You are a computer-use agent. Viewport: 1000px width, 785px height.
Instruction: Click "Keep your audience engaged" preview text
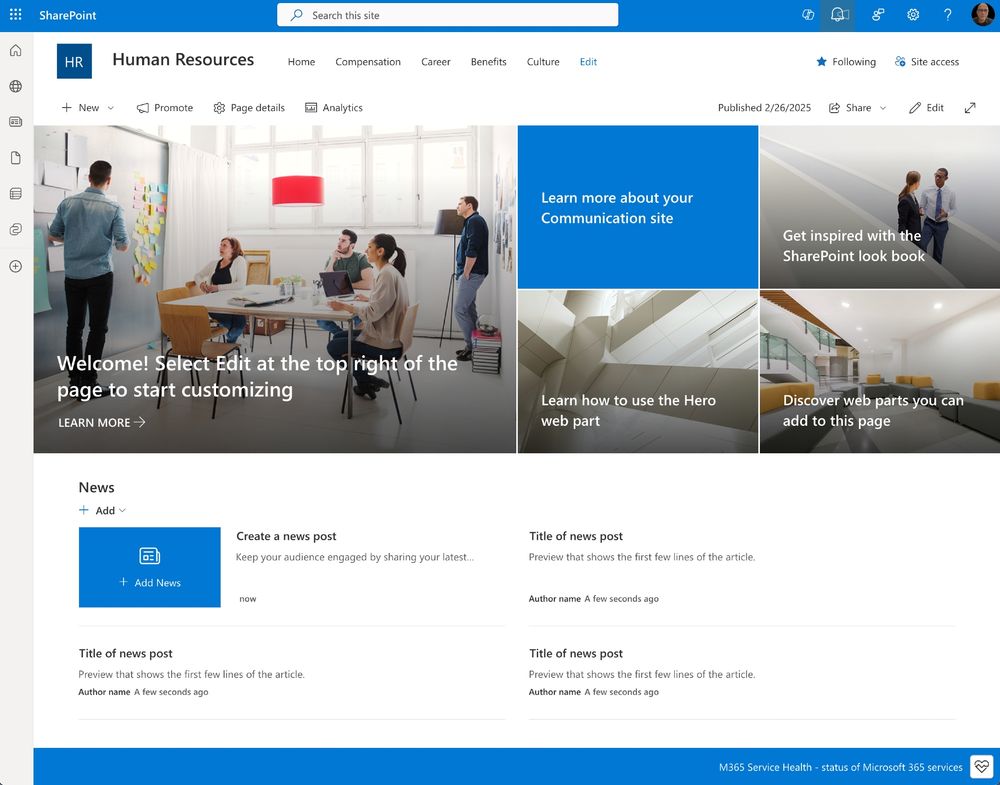click(355, 557)
